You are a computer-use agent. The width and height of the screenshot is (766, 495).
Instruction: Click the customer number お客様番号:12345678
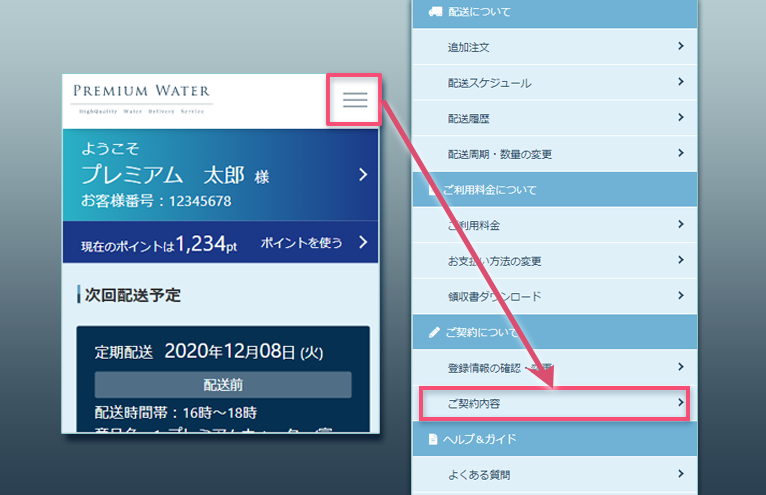156,201
